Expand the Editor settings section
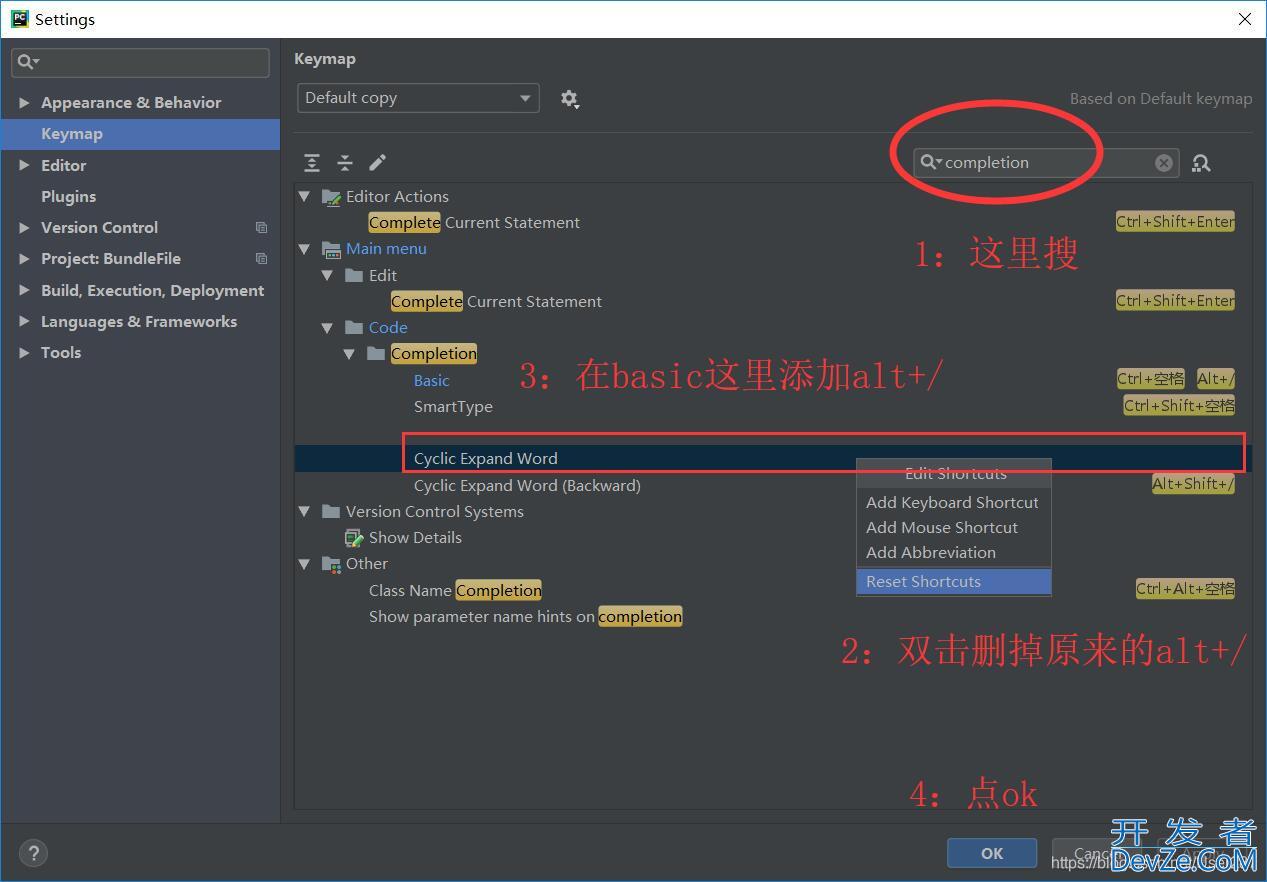Screen dimensions: 1267x882 [24, 165]
